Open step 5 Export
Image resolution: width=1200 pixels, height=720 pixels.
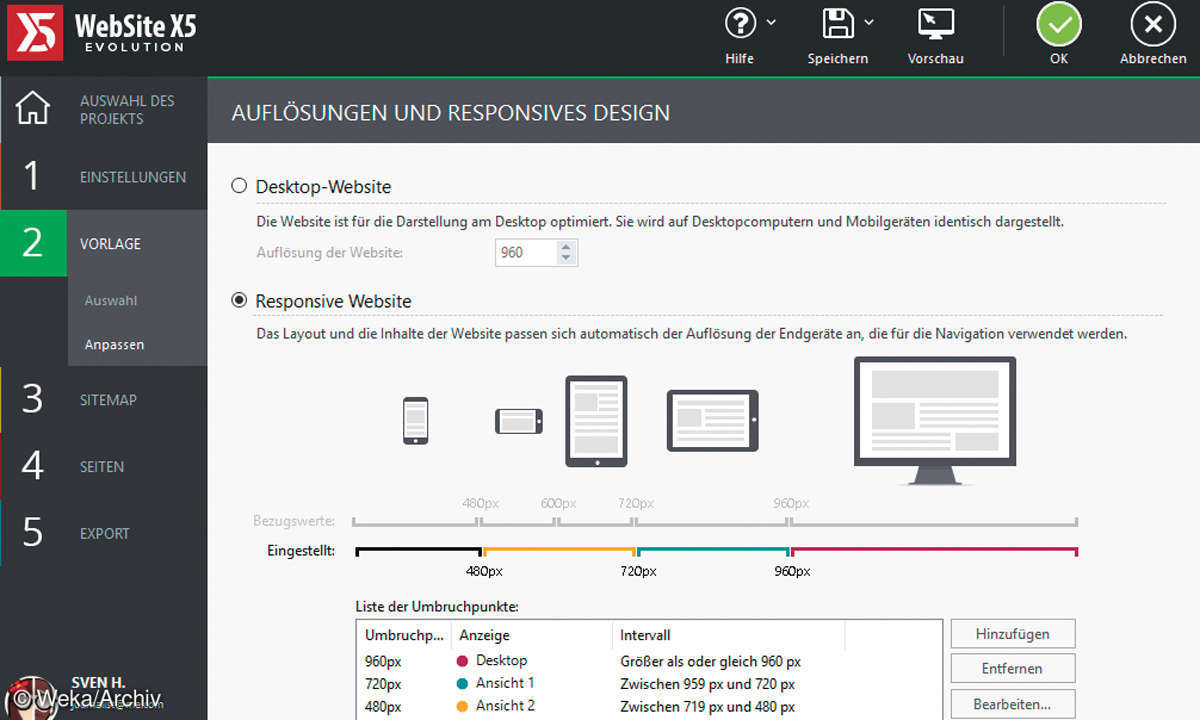coord(104,533)
